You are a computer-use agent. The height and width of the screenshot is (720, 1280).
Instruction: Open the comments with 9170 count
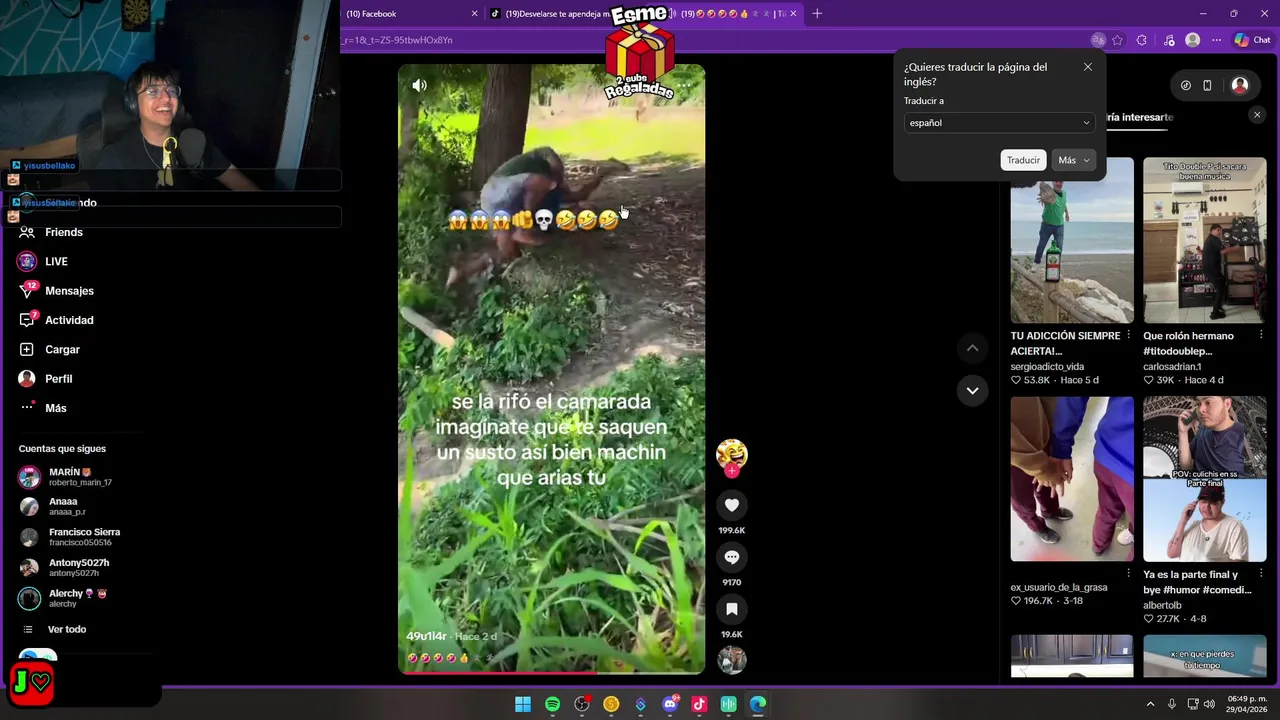pyautogui.click(x=732, y=557)
